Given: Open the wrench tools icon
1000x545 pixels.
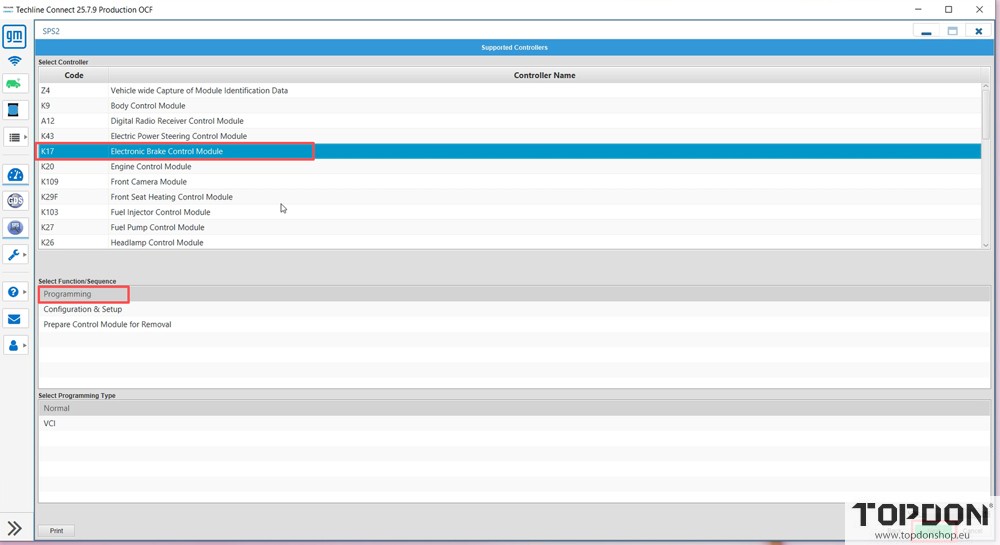Looking at the screenshot, I should [14, 255].
